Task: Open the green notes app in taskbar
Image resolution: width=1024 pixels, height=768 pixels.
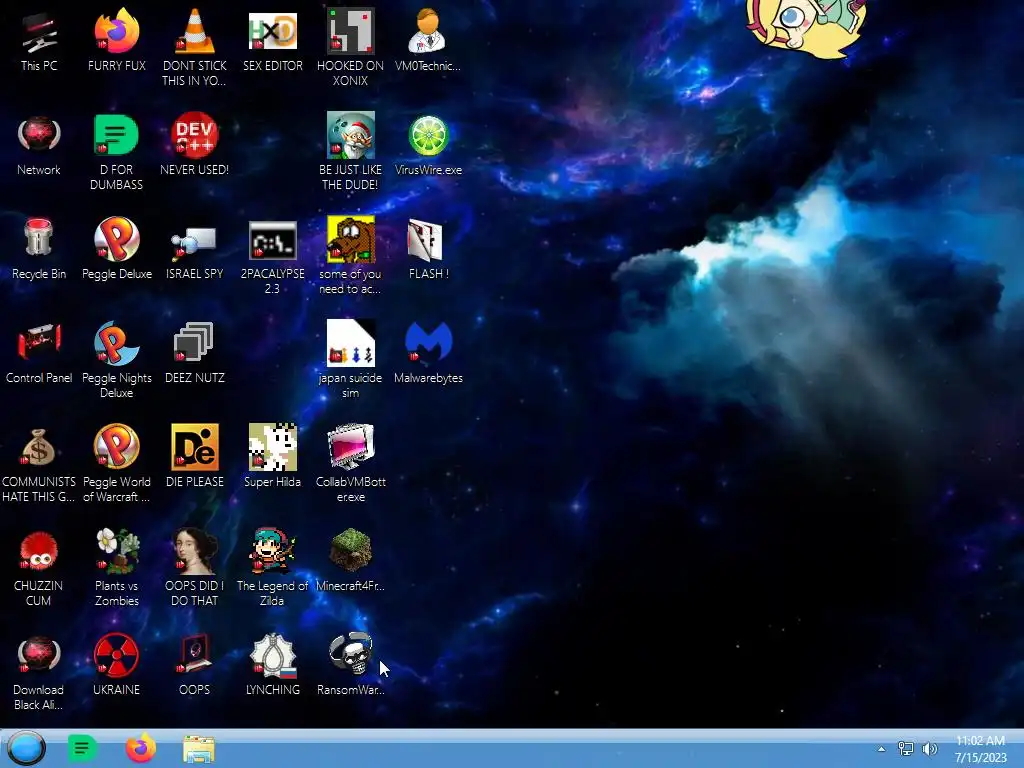Action: click(x=82, y=748)
